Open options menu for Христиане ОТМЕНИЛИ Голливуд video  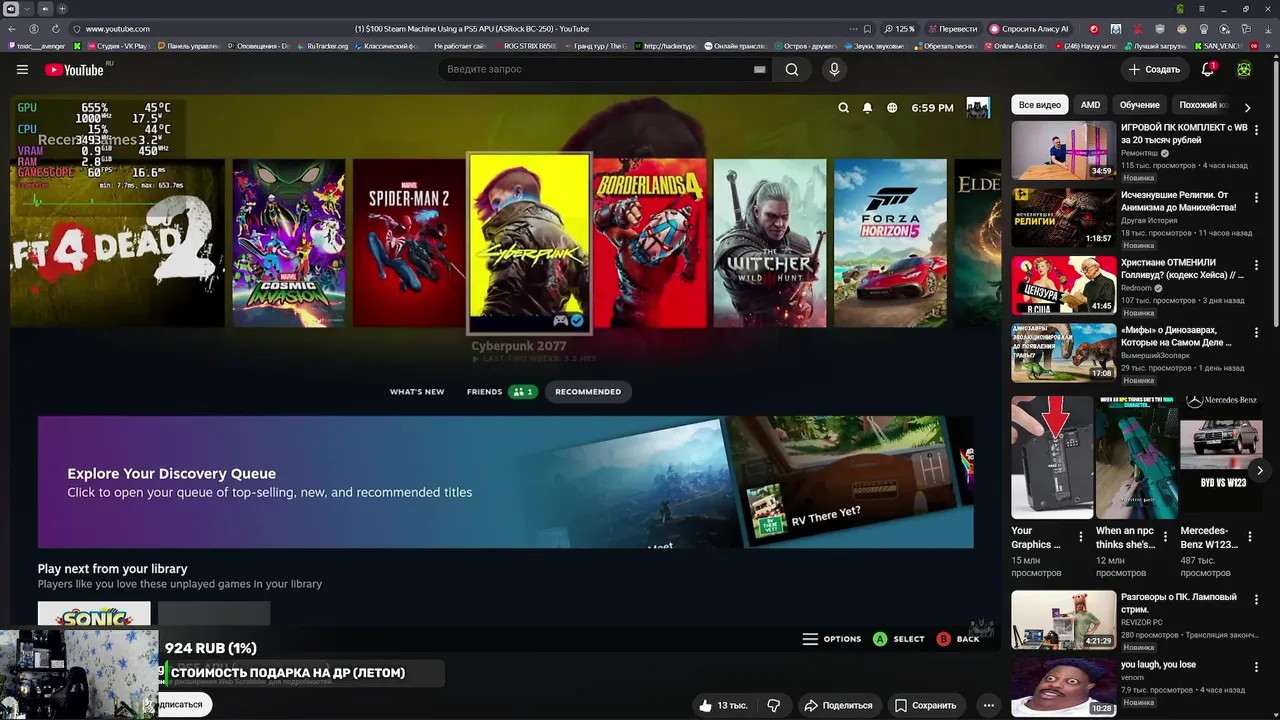point(1257,264)
